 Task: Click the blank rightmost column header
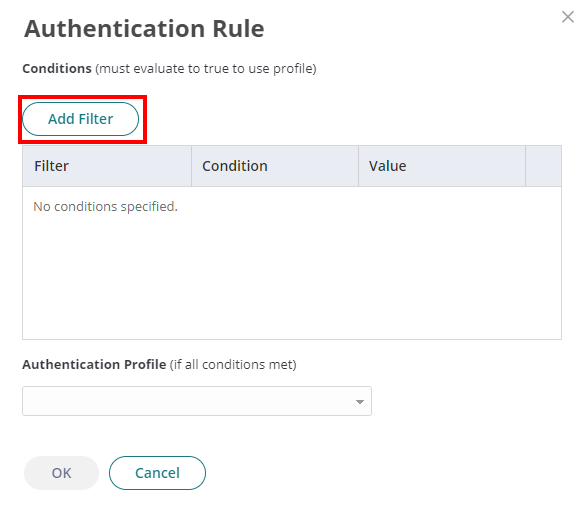[543, 166]
